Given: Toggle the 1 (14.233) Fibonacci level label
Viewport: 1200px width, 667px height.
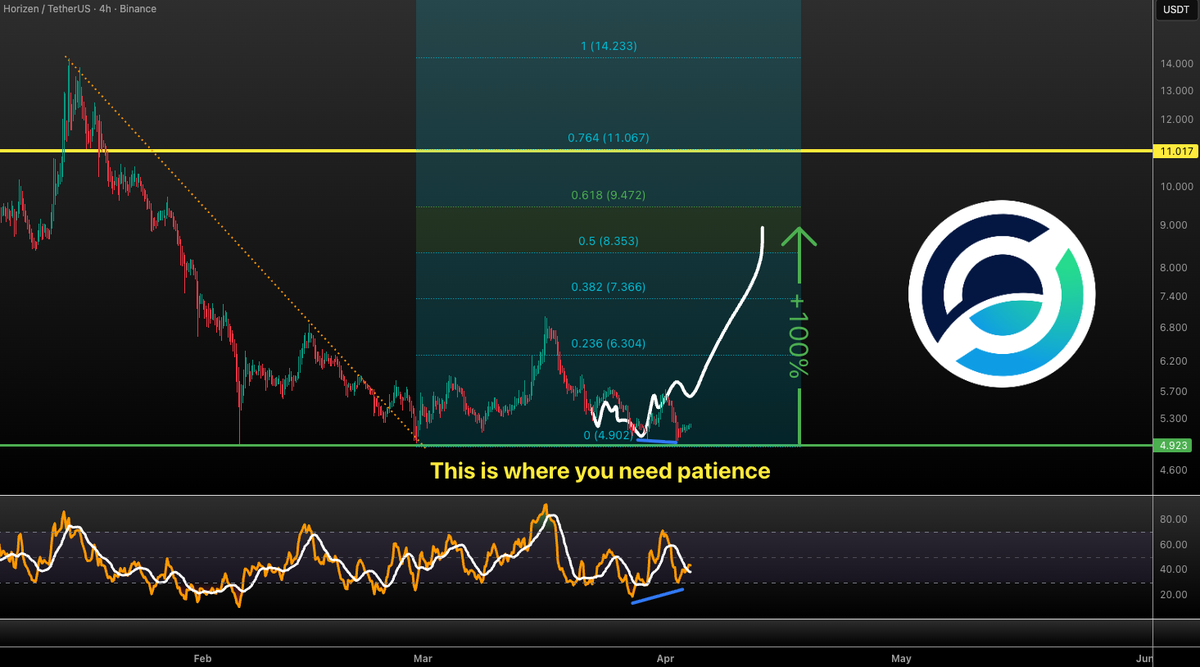Looking at the screenshot, I should click(608, 46).
